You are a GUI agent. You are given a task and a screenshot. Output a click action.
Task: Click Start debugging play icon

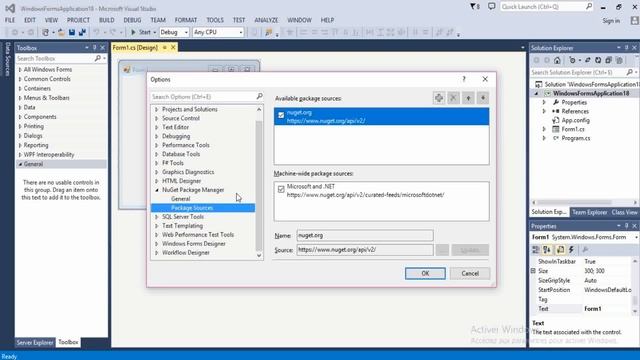[133, 32]
